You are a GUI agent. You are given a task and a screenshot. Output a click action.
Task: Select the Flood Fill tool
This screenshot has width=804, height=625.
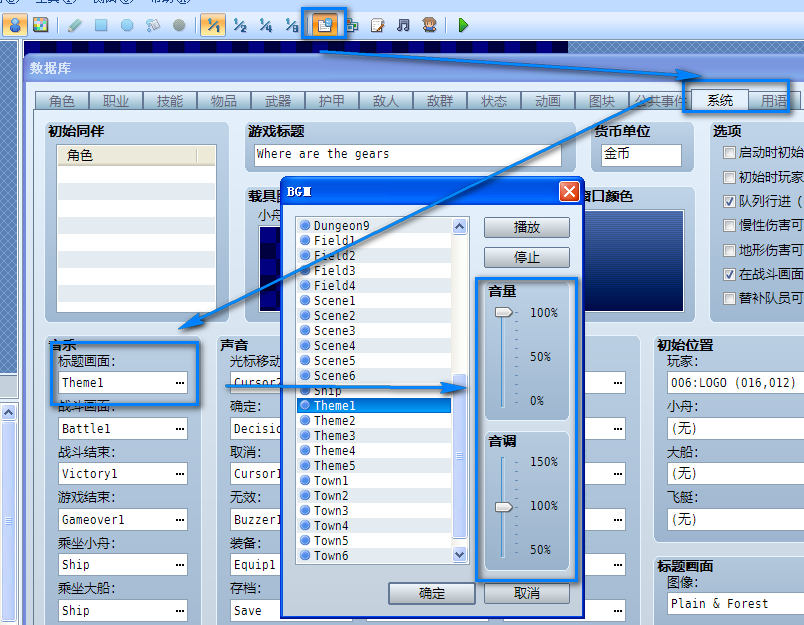153,25
